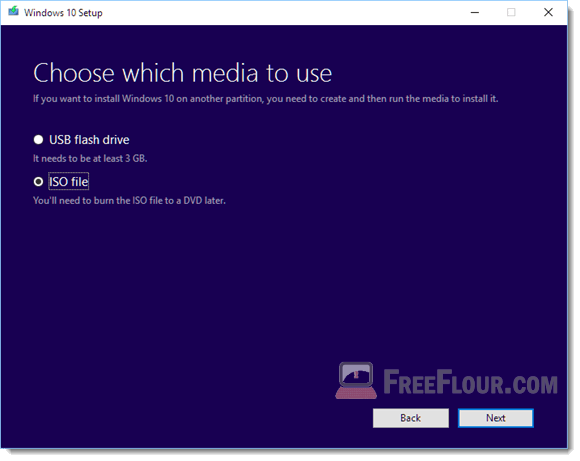Viewport: 580px width, 461px height.
Task: Select the USB flash drive radio option
Action: (38, 140)
